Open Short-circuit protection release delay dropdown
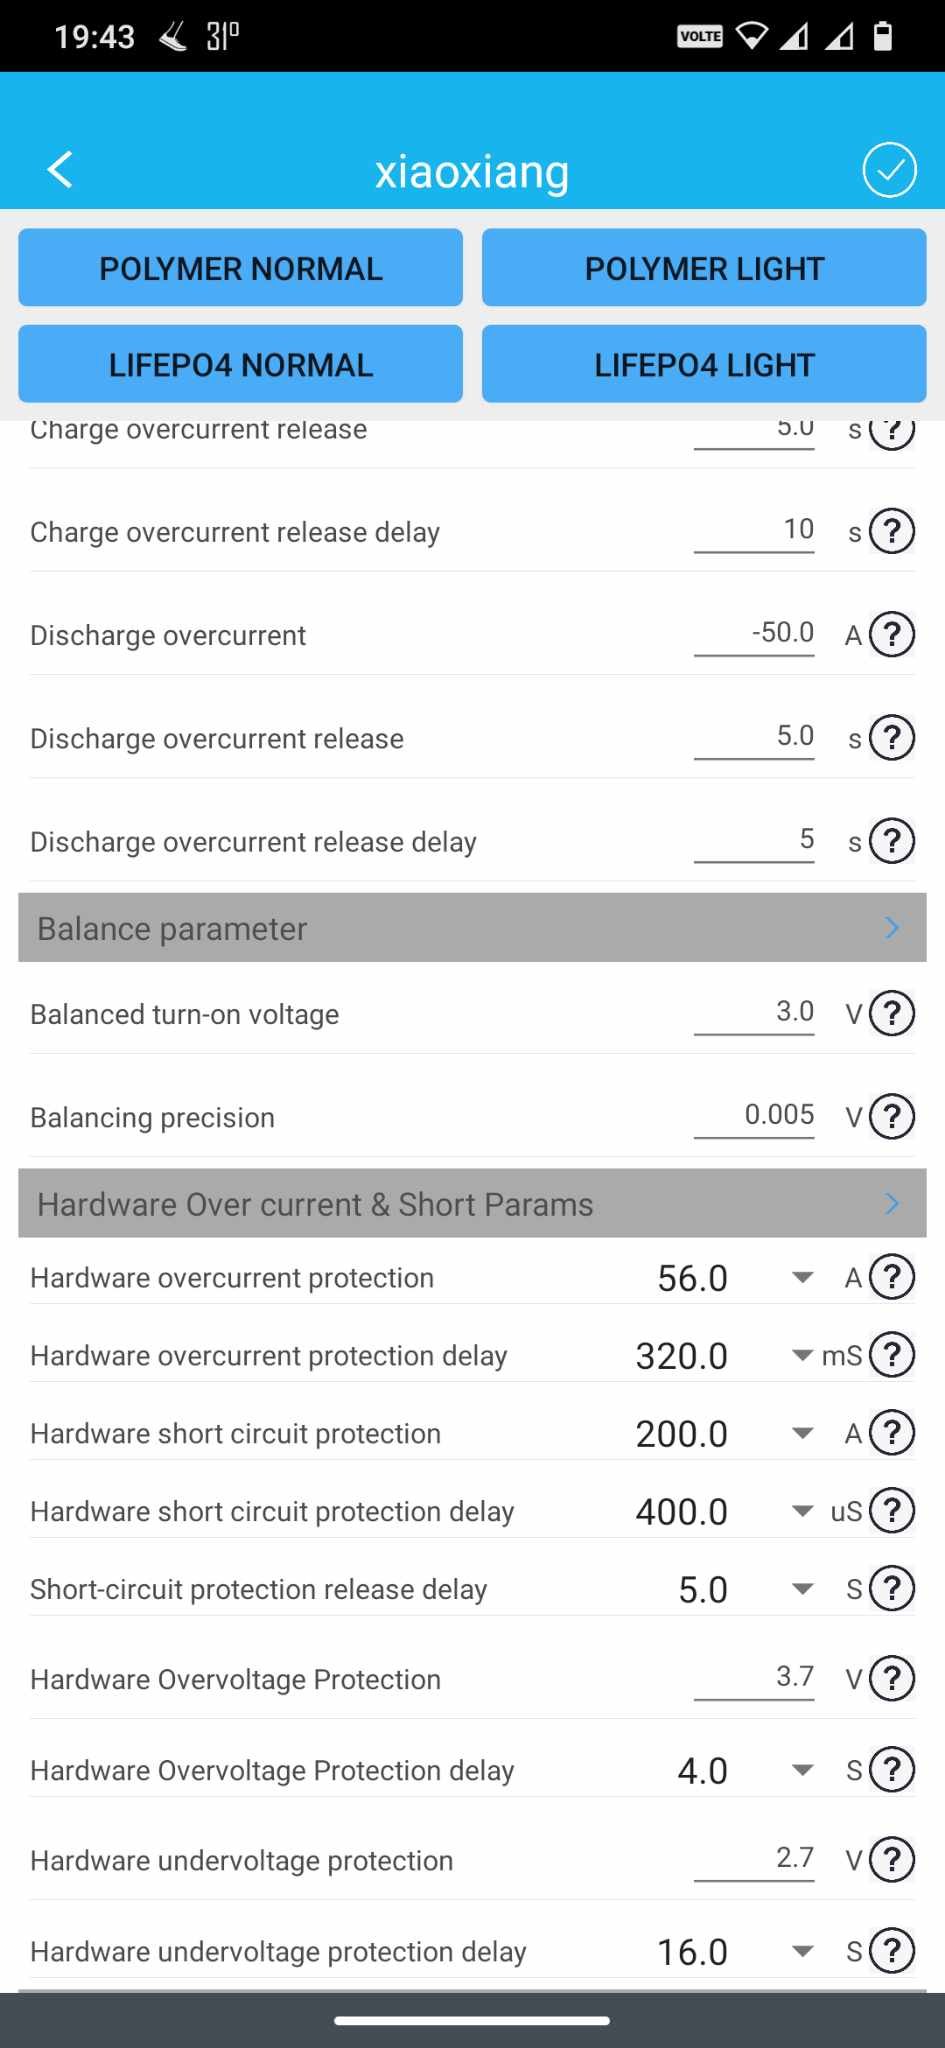Screen dimensions: 945x2048 801,1589
